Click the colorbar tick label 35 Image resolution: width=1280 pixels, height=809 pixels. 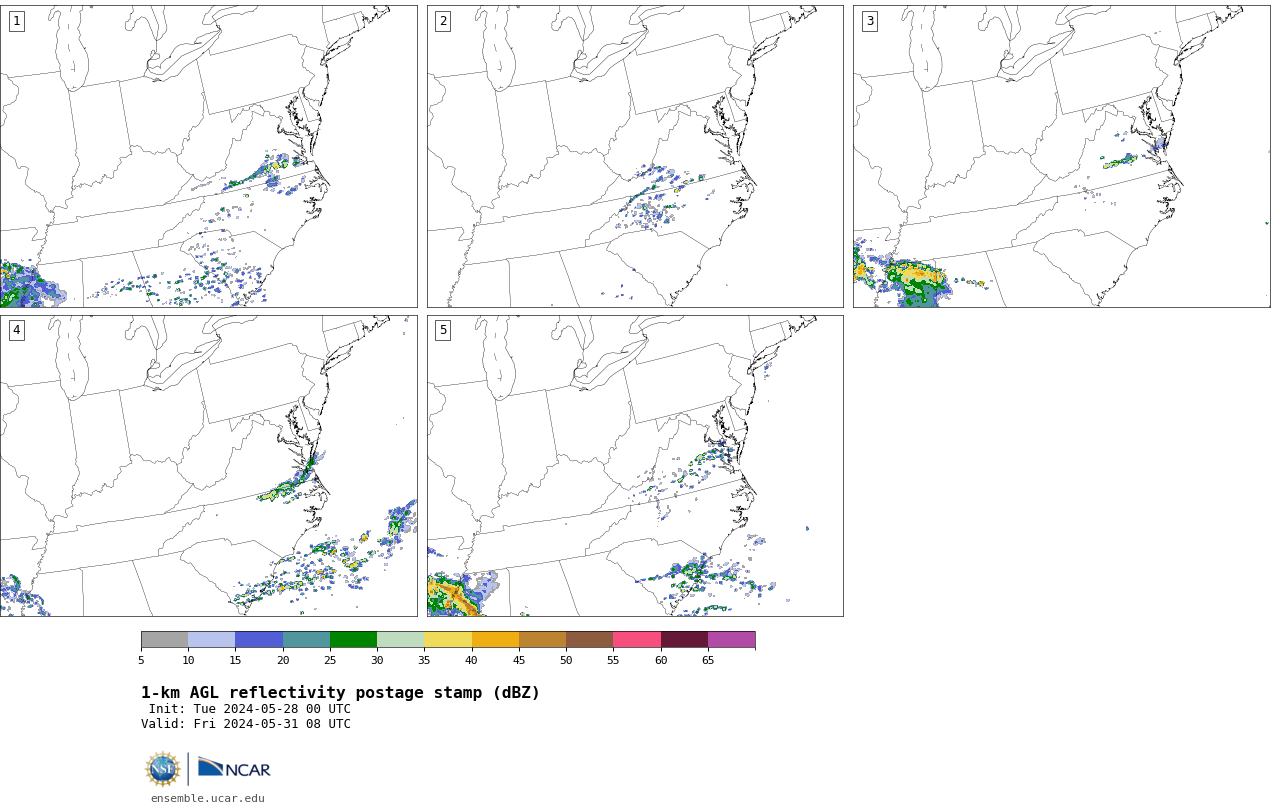point(424,660)
